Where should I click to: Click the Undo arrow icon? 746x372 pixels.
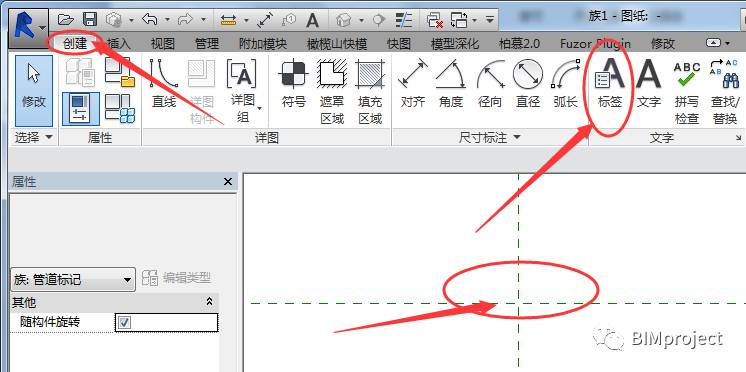[x=150, y=20]
